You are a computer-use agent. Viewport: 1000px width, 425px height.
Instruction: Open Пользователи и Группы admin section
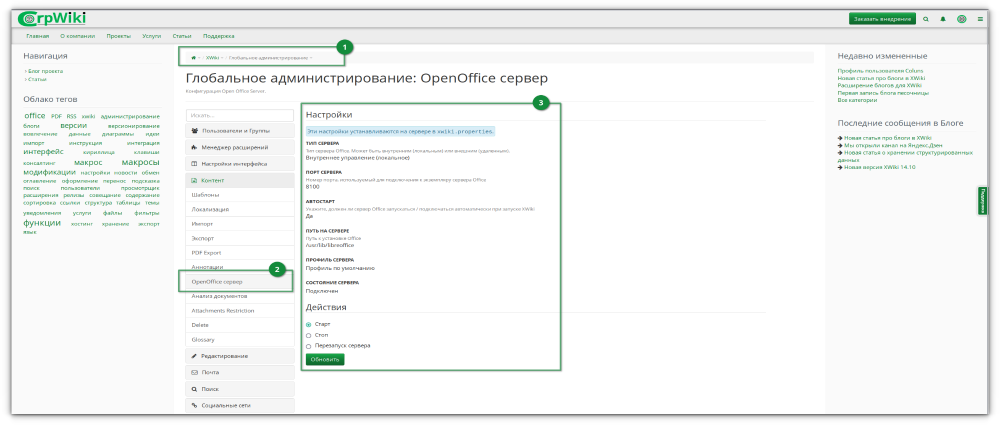click(240, 131)
